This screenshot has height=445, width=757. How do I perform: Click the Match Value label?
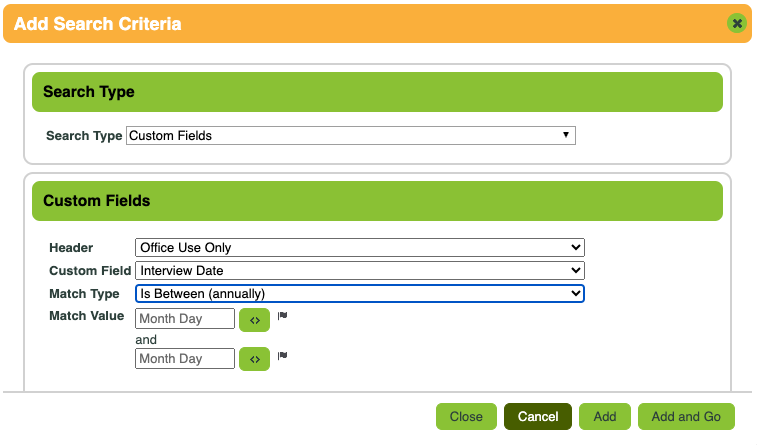pos(86,316)
